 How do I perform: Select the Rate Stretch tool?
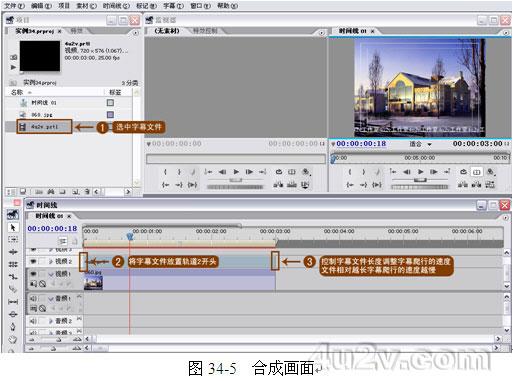tap(13, 277)
